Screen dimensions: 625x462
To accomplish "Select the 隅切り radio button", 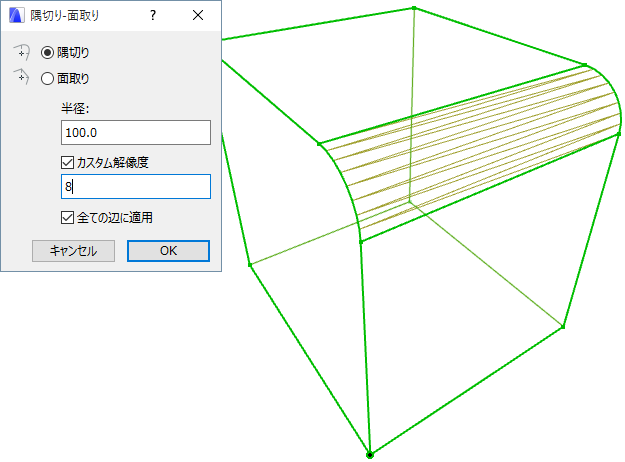I will [x=47, y=53].
